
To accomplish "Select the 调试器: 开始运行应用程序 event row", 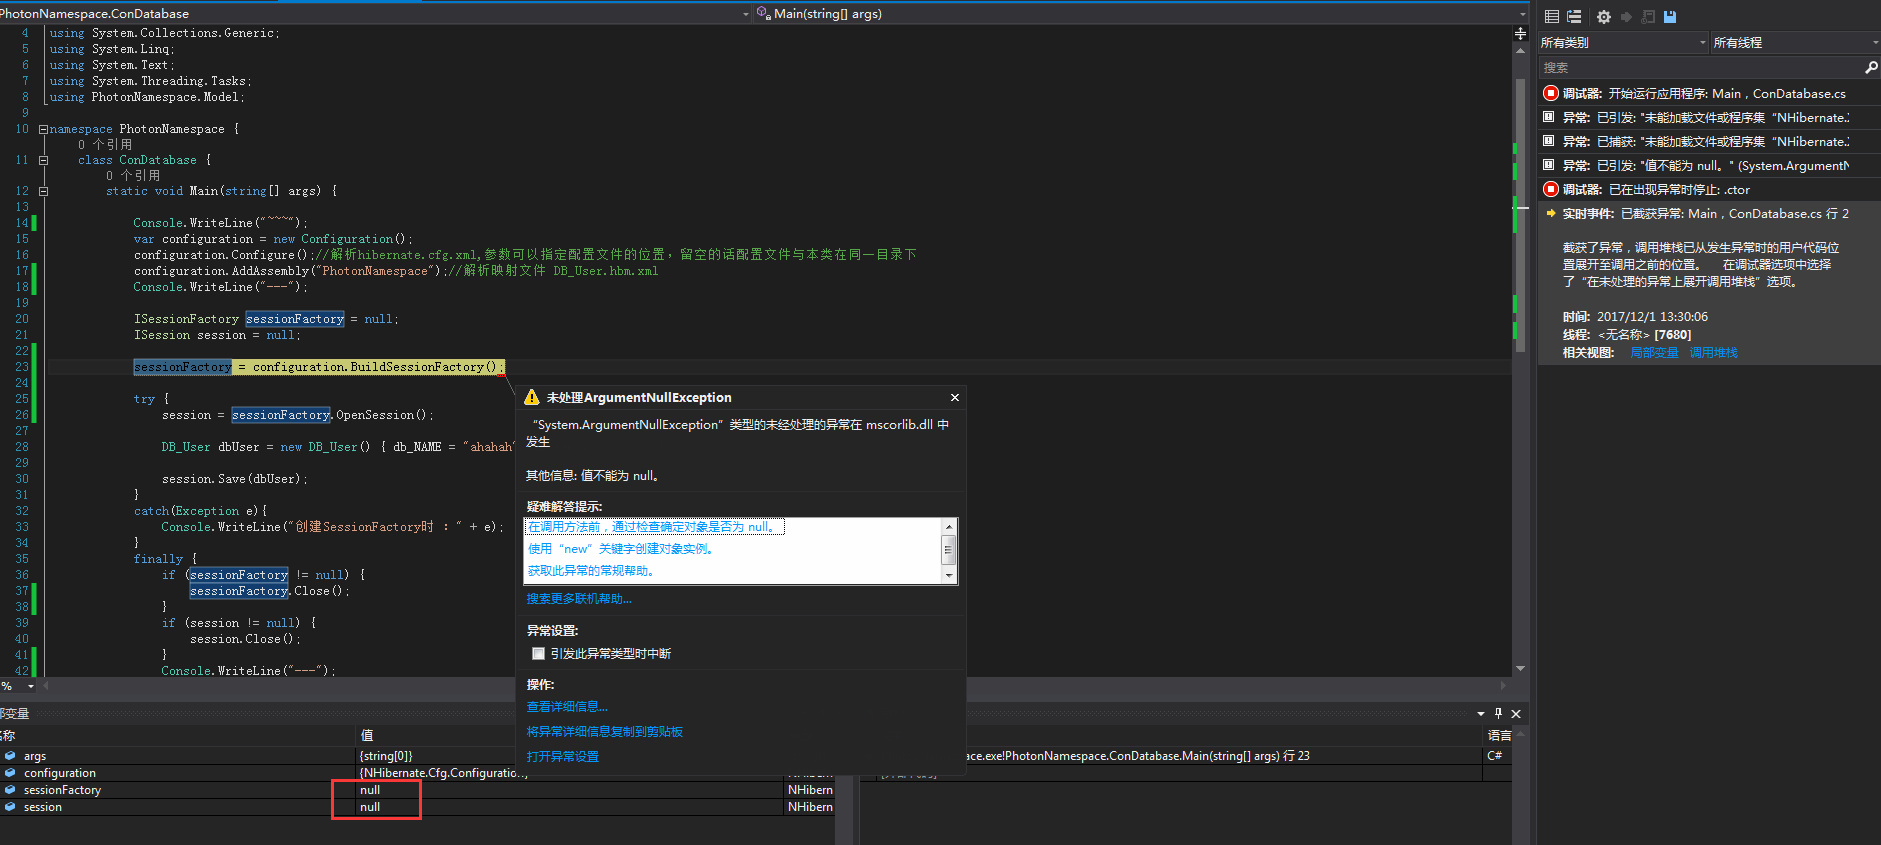I will point(1709,93).
